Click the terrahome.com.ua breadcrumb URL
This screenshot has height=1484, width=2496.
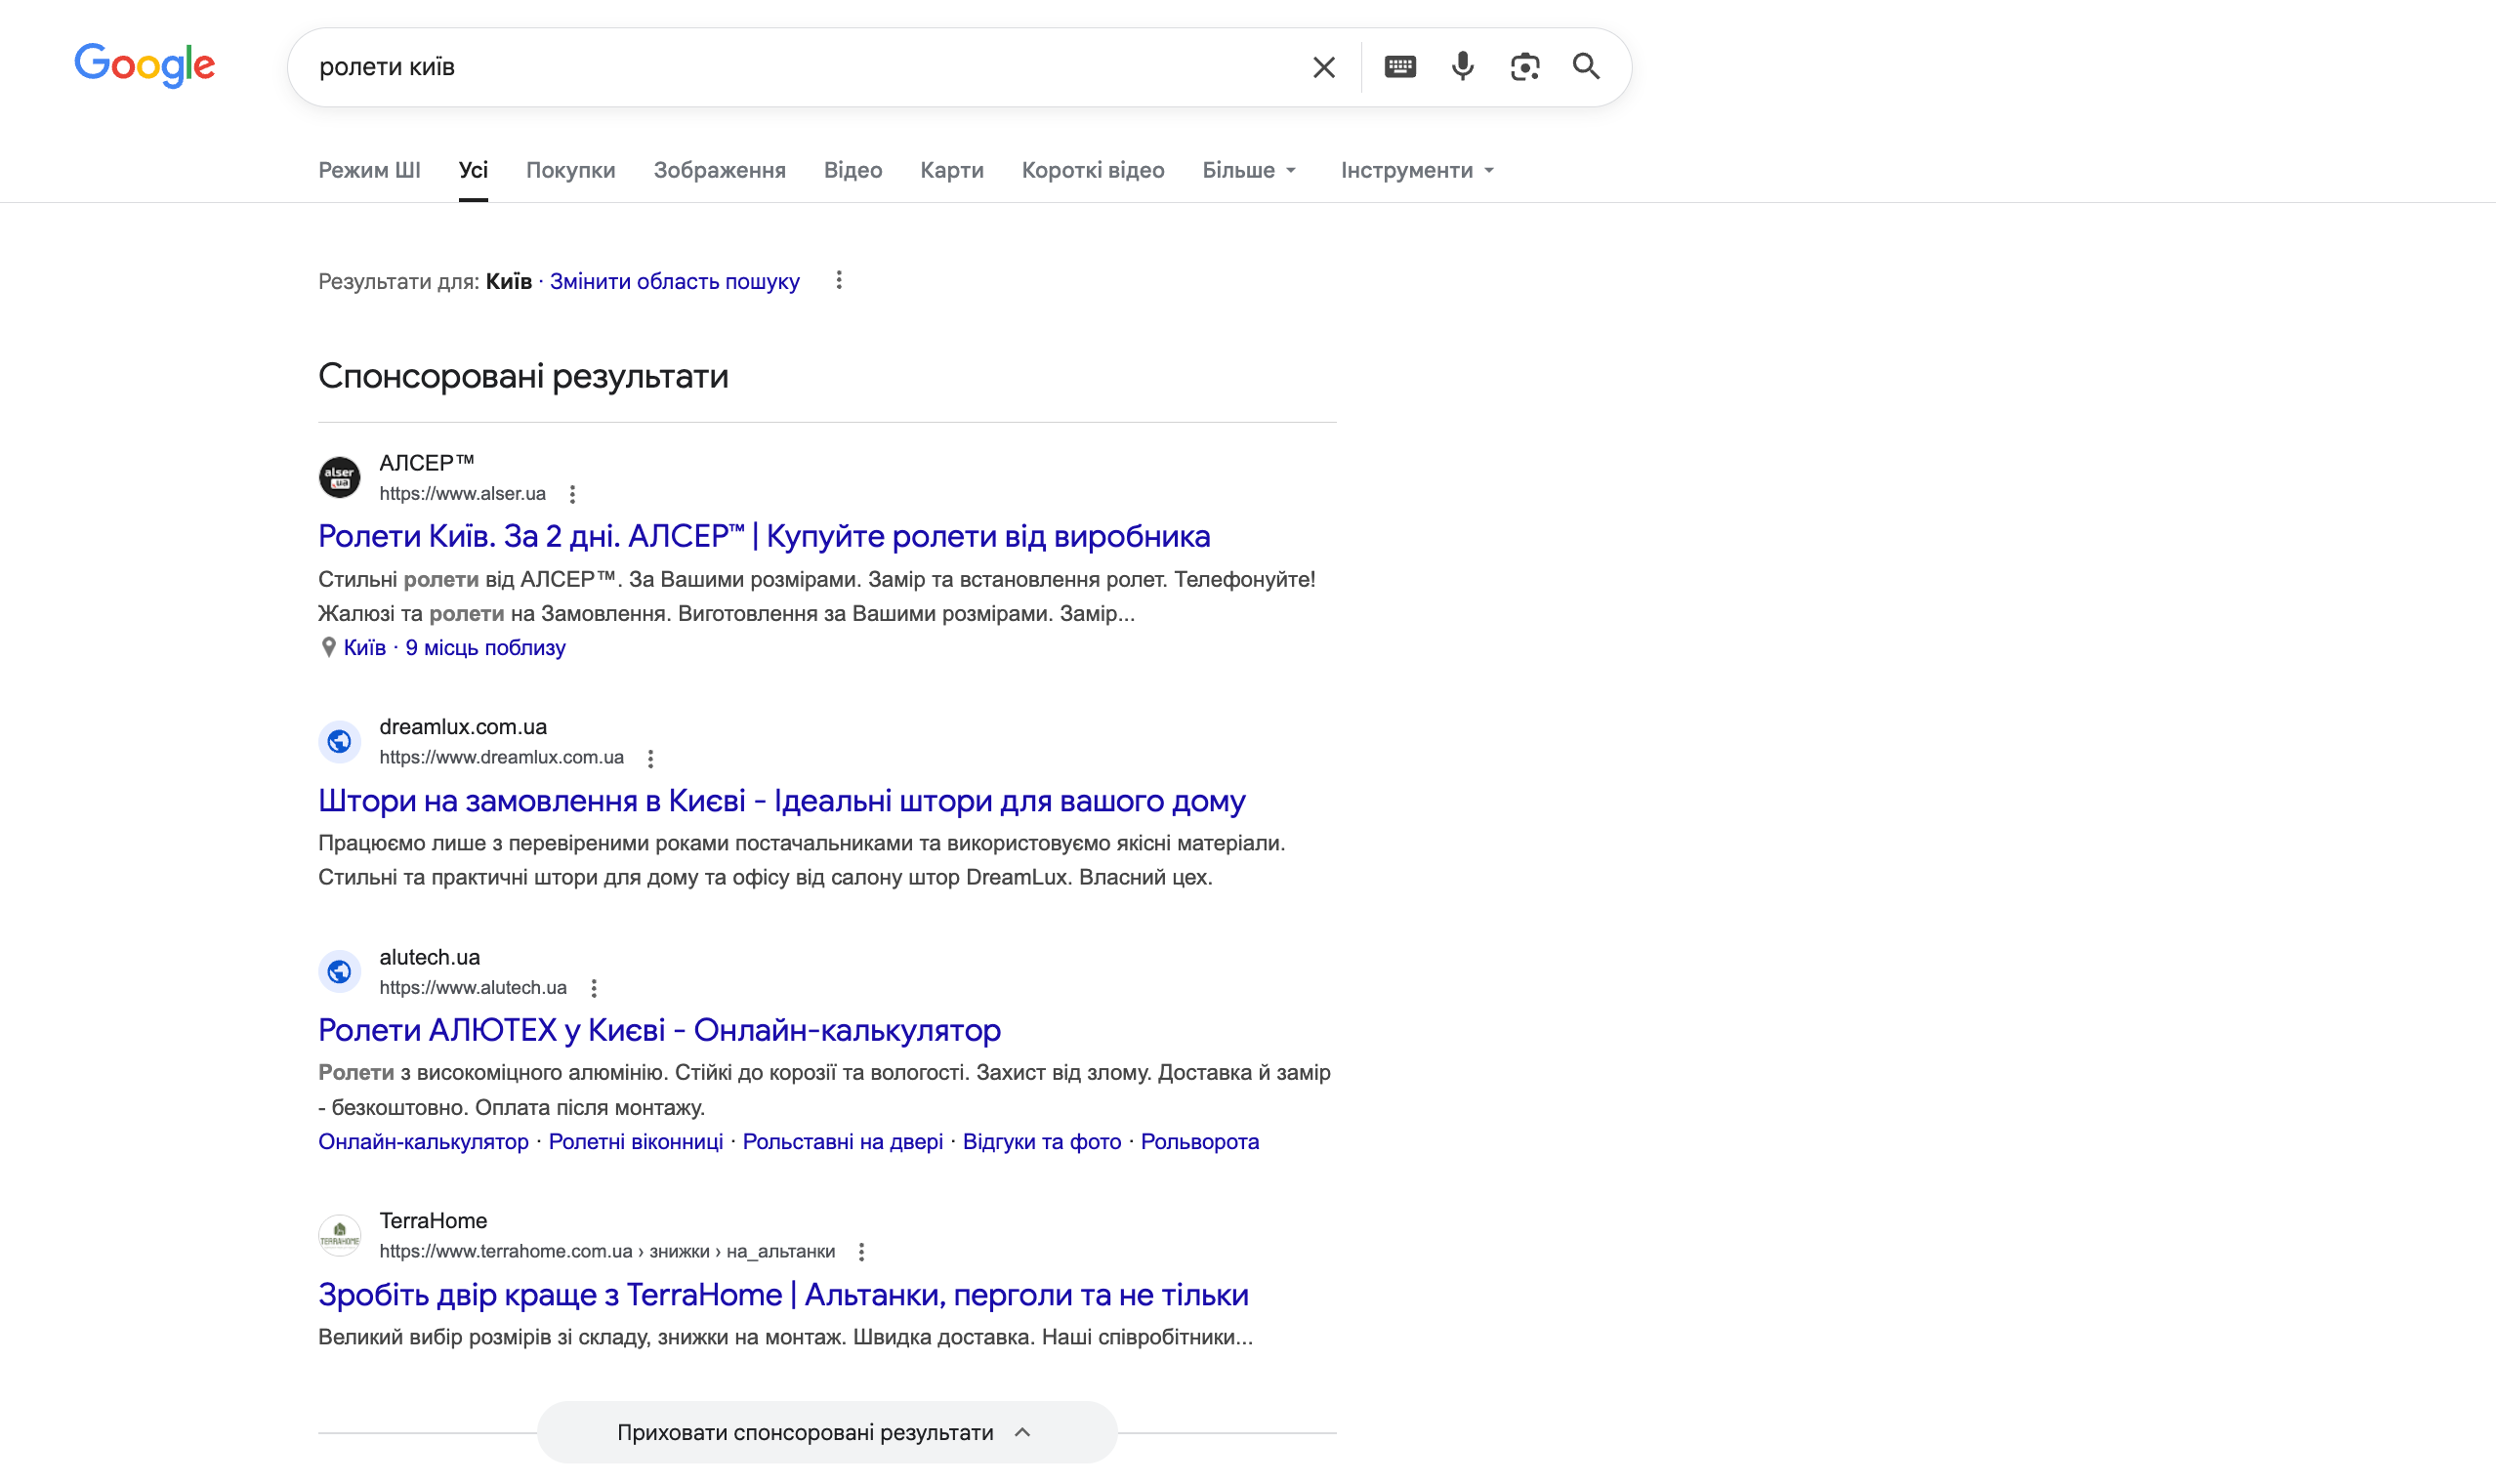(x=606, y=1251)
